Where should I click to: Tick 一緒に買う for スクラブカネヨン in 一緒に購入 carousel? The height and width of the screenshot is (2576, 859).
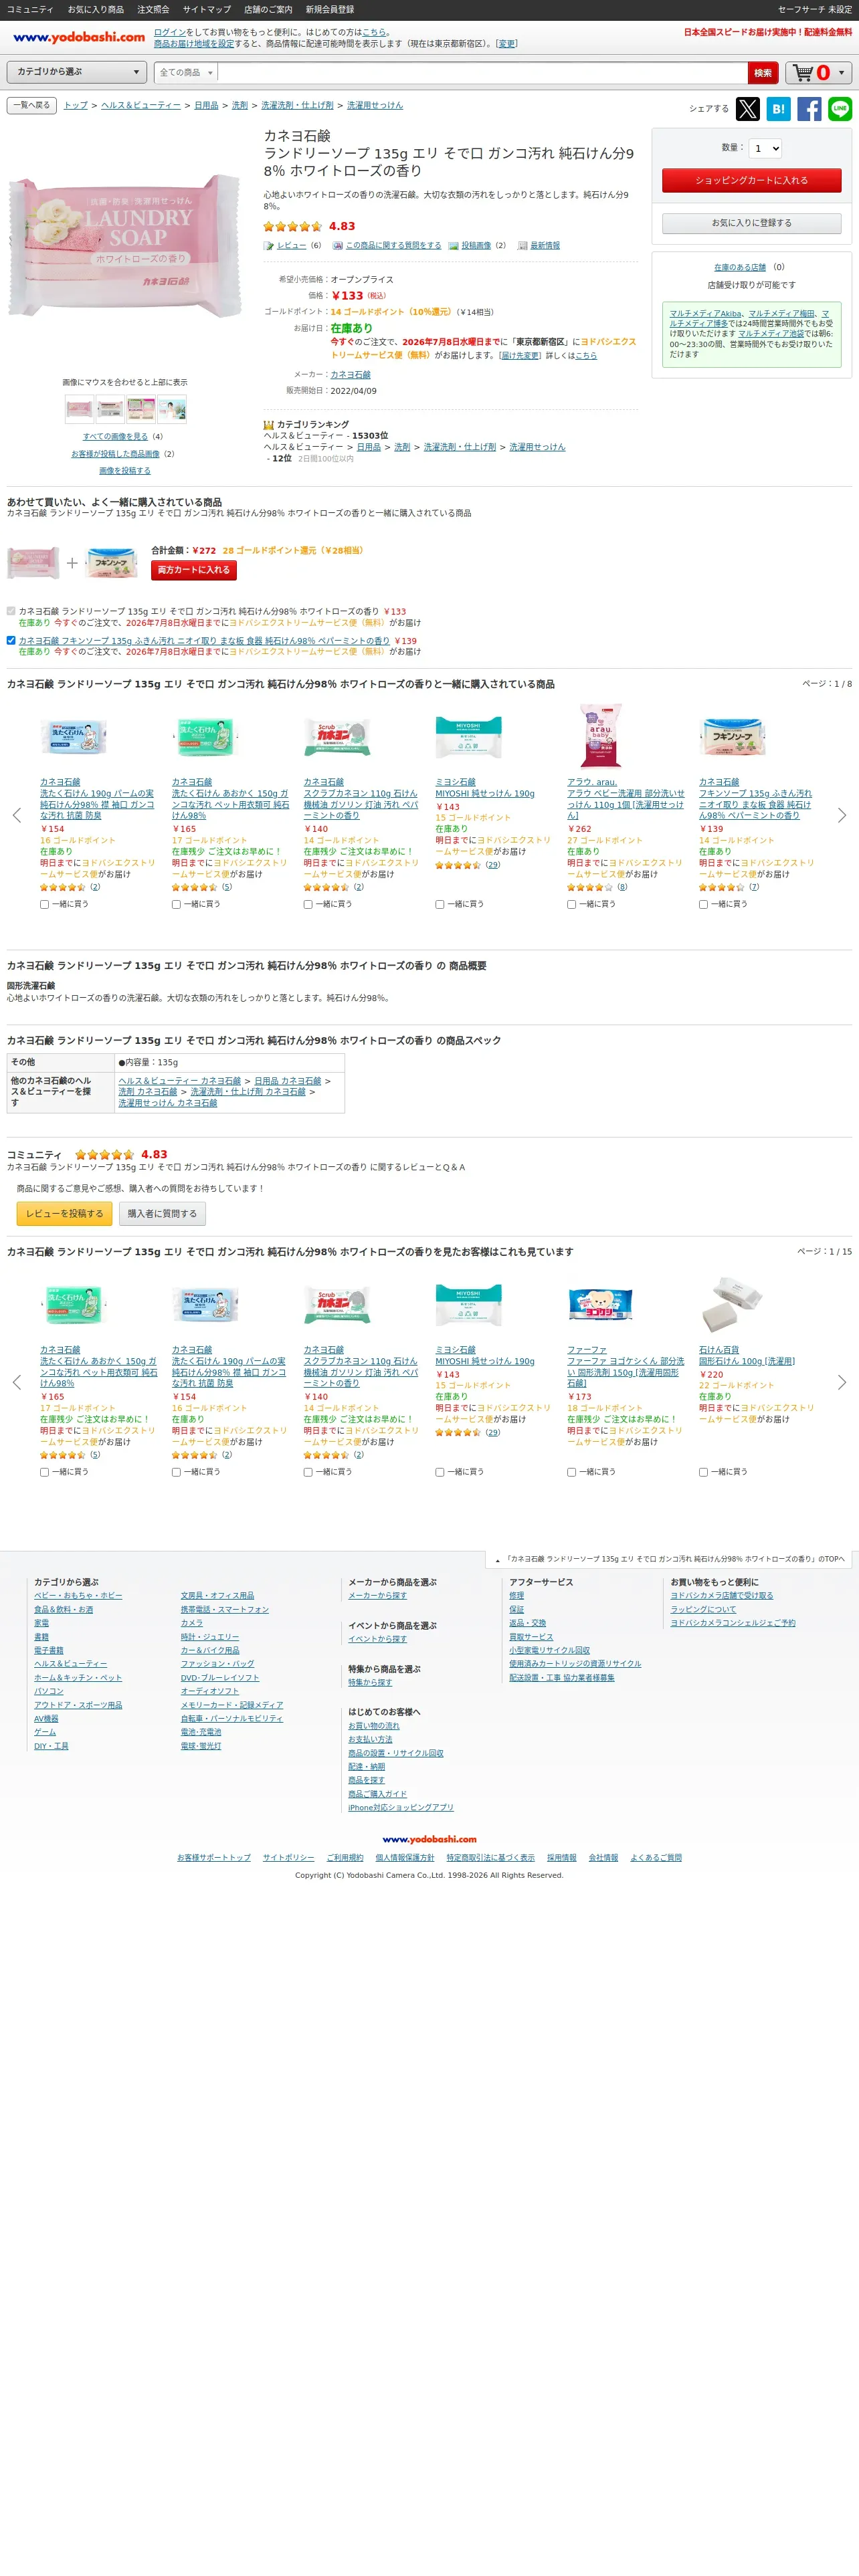pos(308,904)
